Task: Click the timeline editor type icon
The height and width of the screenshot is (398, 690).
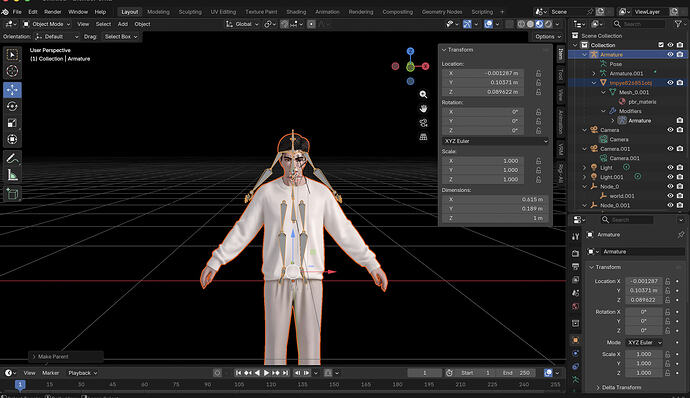Action: [x=11, y=373]
